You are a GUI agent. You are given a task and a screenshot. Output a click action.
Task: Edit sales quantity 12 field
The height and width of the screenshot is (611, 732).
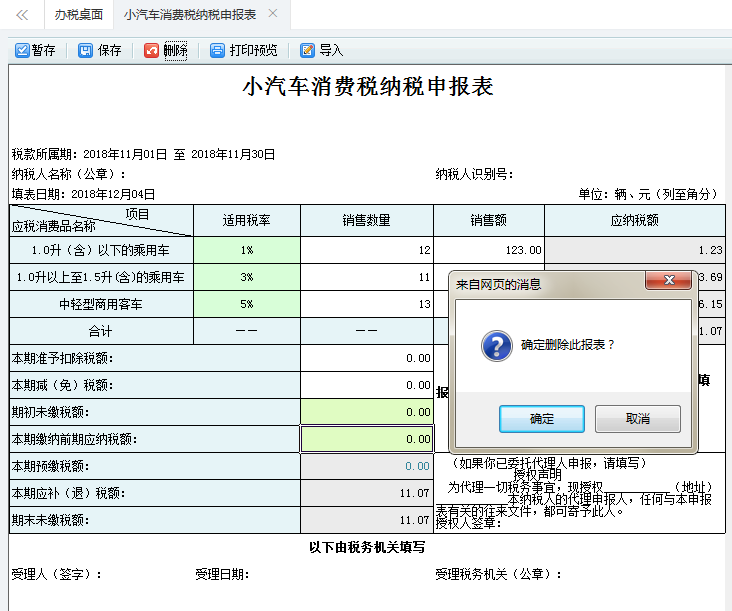367,250
